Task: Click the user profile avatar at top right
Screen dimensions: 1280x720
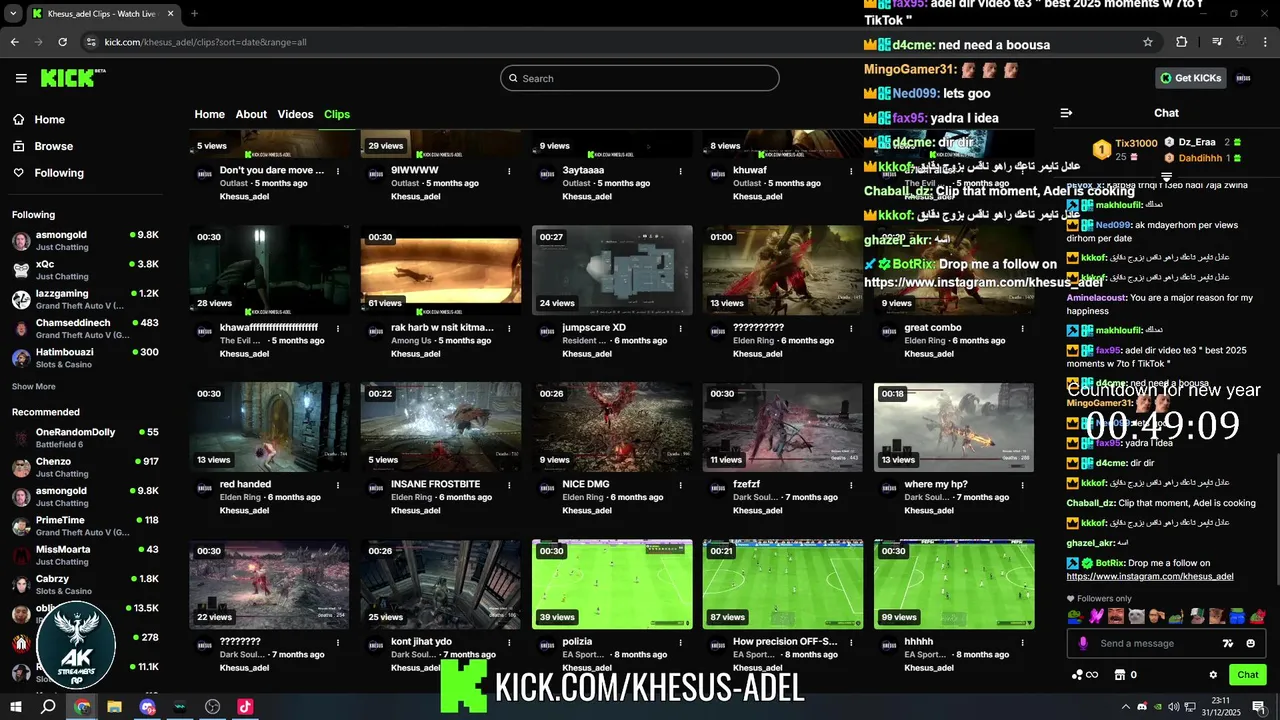Action: click(1243, 78)
